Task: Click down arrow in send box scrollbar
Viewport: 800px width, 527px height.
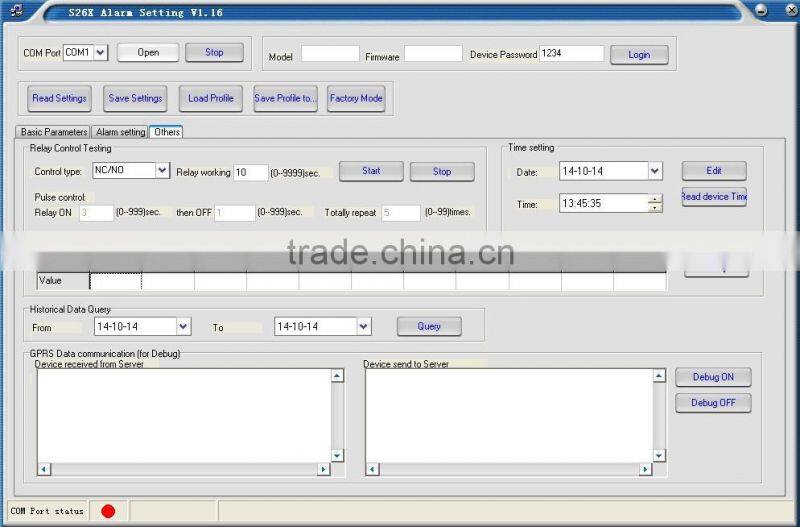Action: (659, 456)
